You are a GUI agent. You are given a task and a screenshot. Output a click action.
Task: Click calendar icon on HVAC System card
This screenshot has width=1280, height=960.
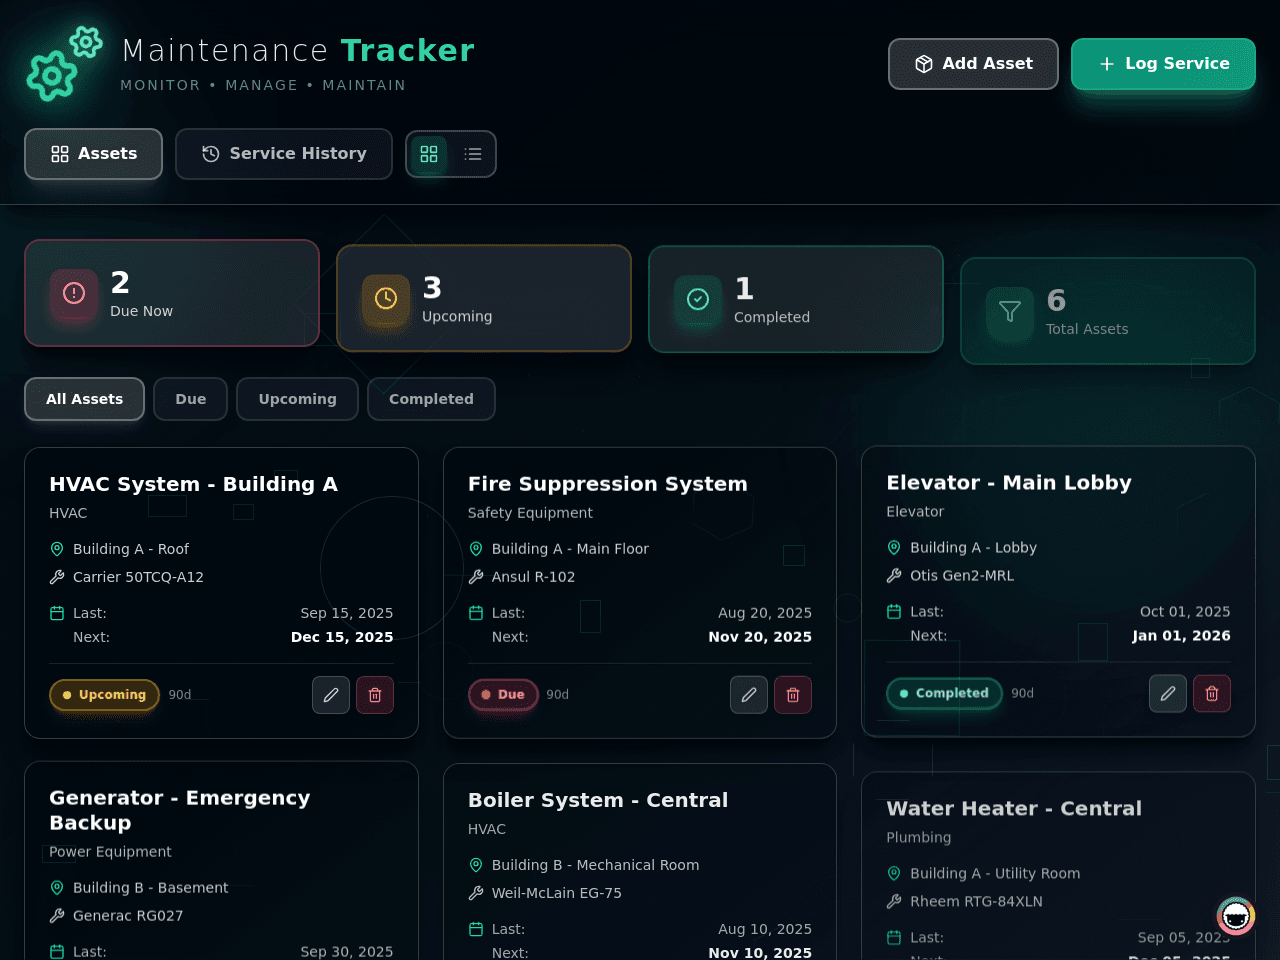pos(57,613)
